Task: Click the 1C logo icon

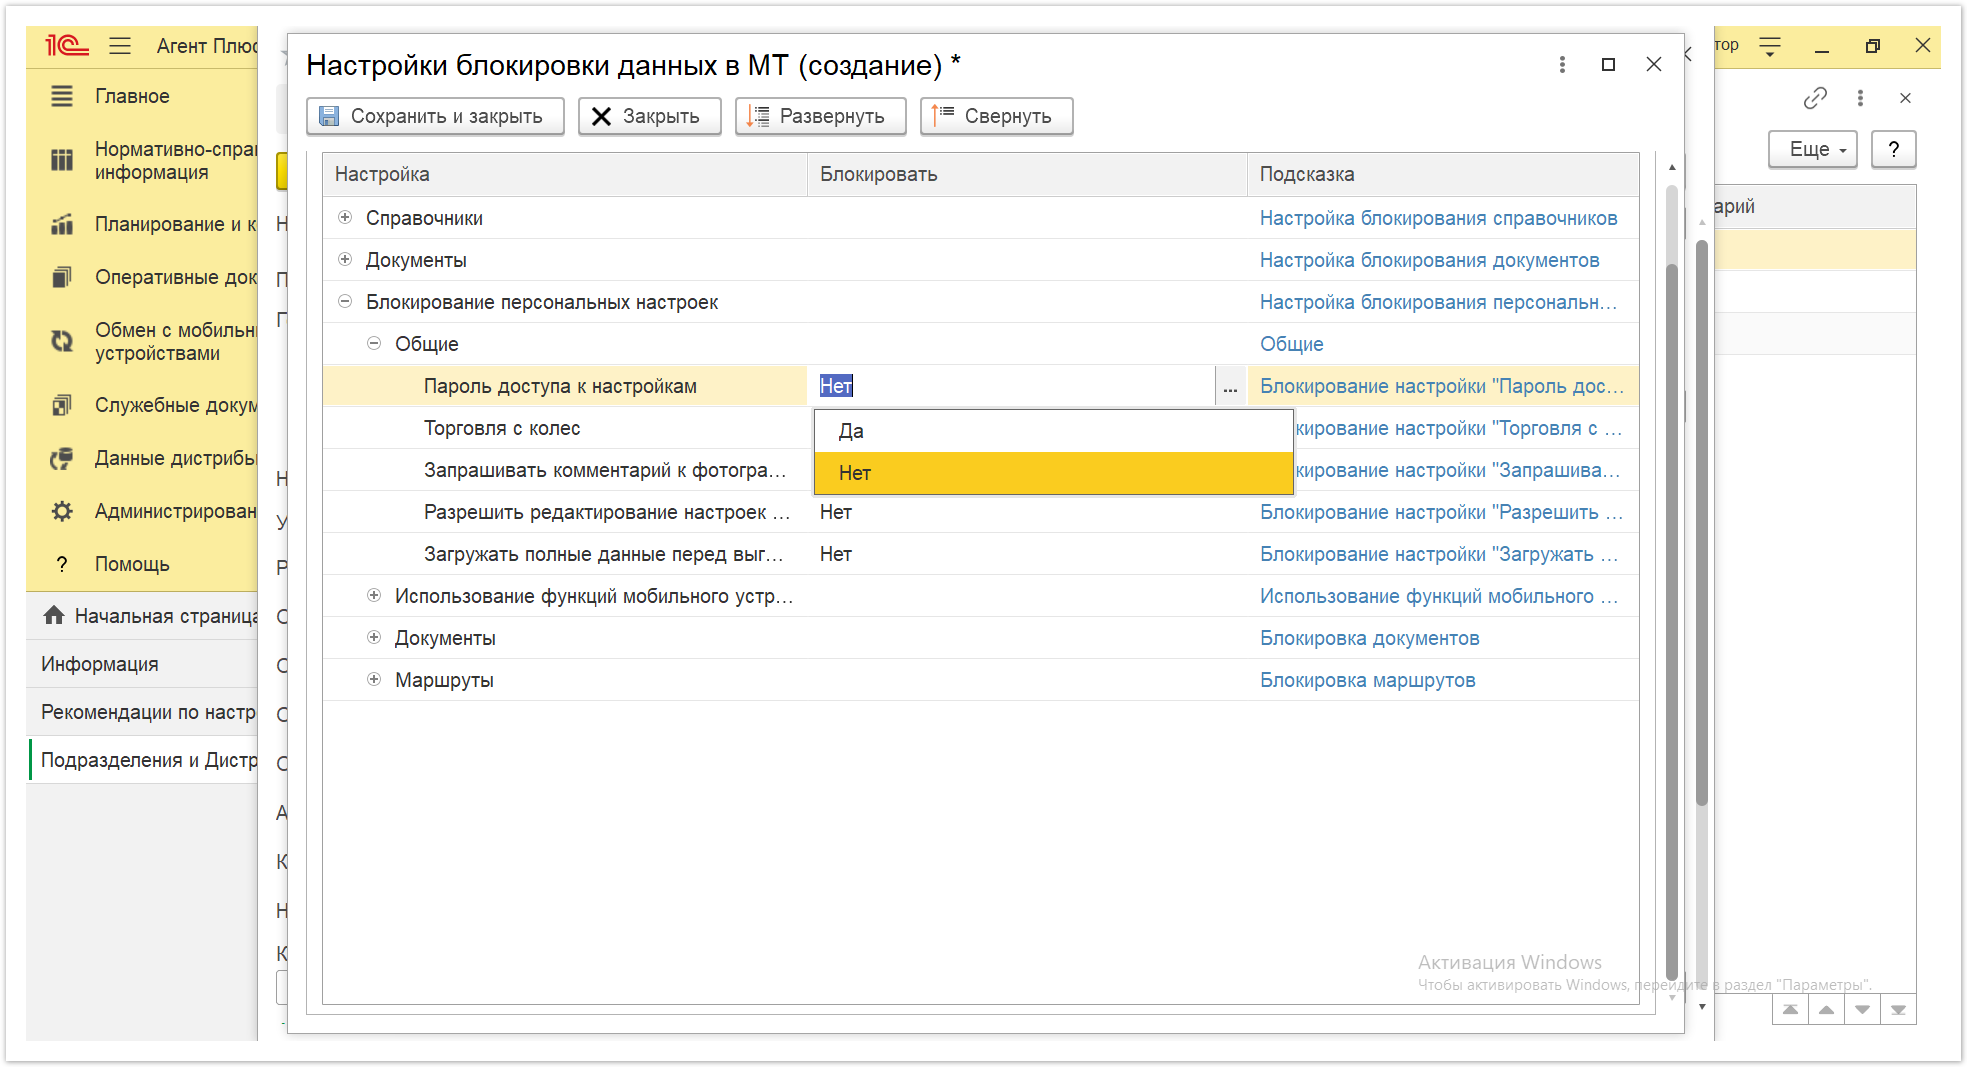Action: coord(66,45)
